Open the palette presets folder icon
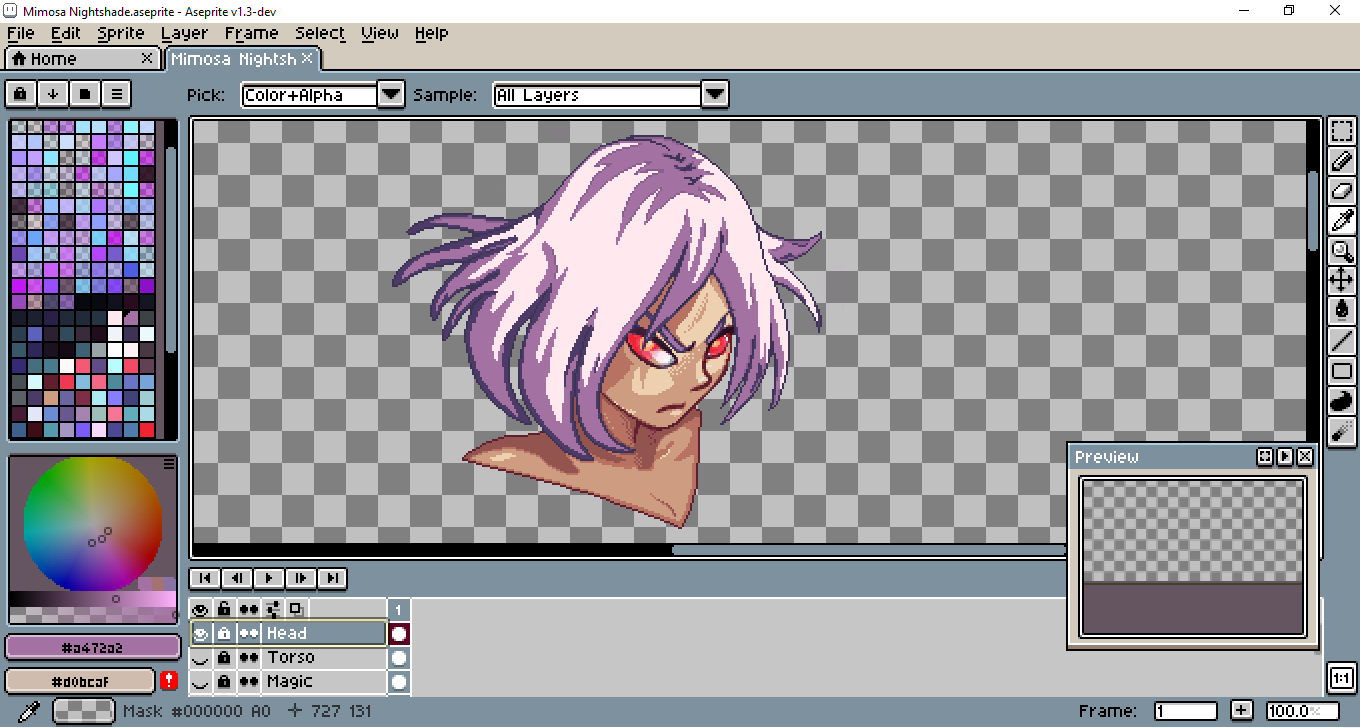 click(85, 94)
